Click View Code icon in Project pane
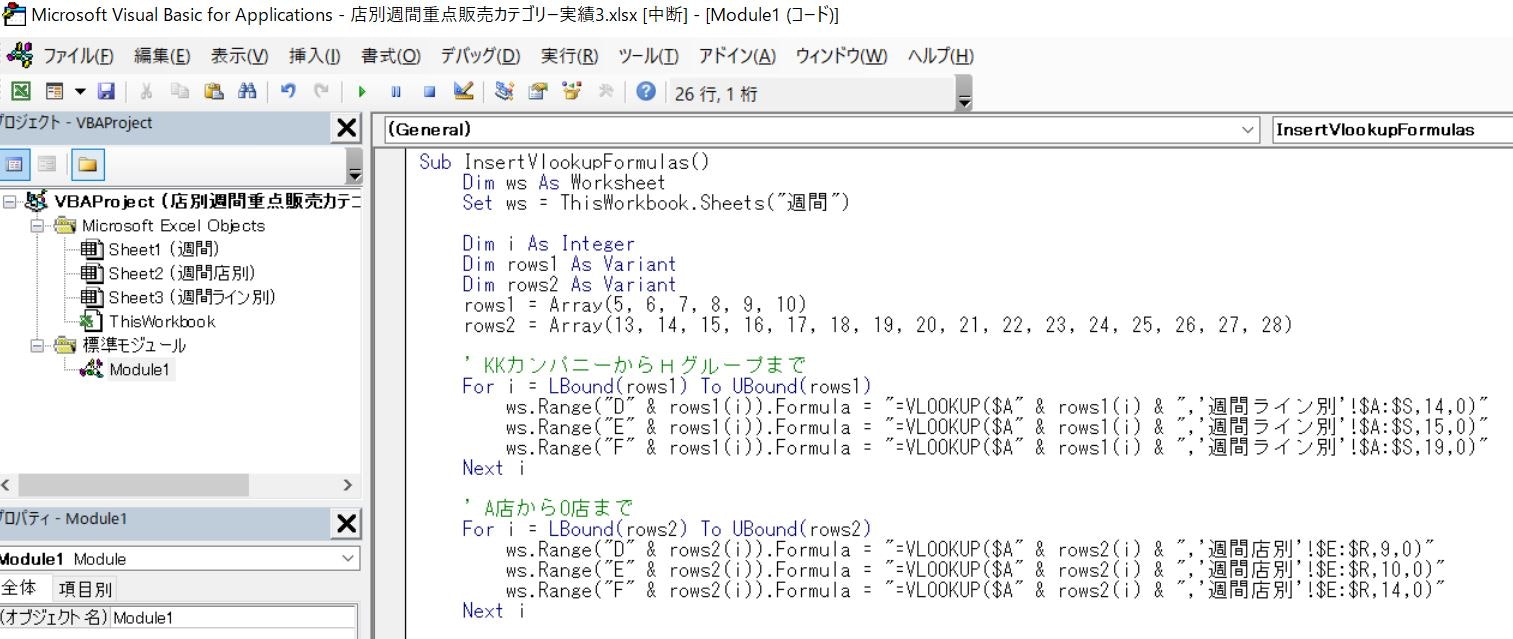 tap(15, 164)
